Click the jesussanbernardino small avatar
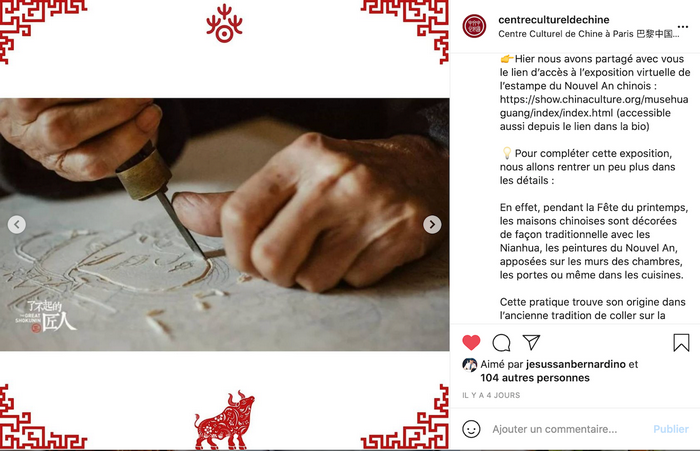The height and width of the screenshot is (451, 700). tap(470, 365)
